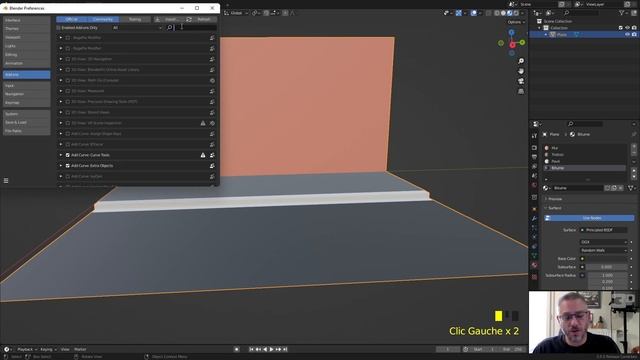Viewport: 640px width, 360px height.
Task: Enable Add Curve: IvyGen add-on checkbox
Action: 68,176
